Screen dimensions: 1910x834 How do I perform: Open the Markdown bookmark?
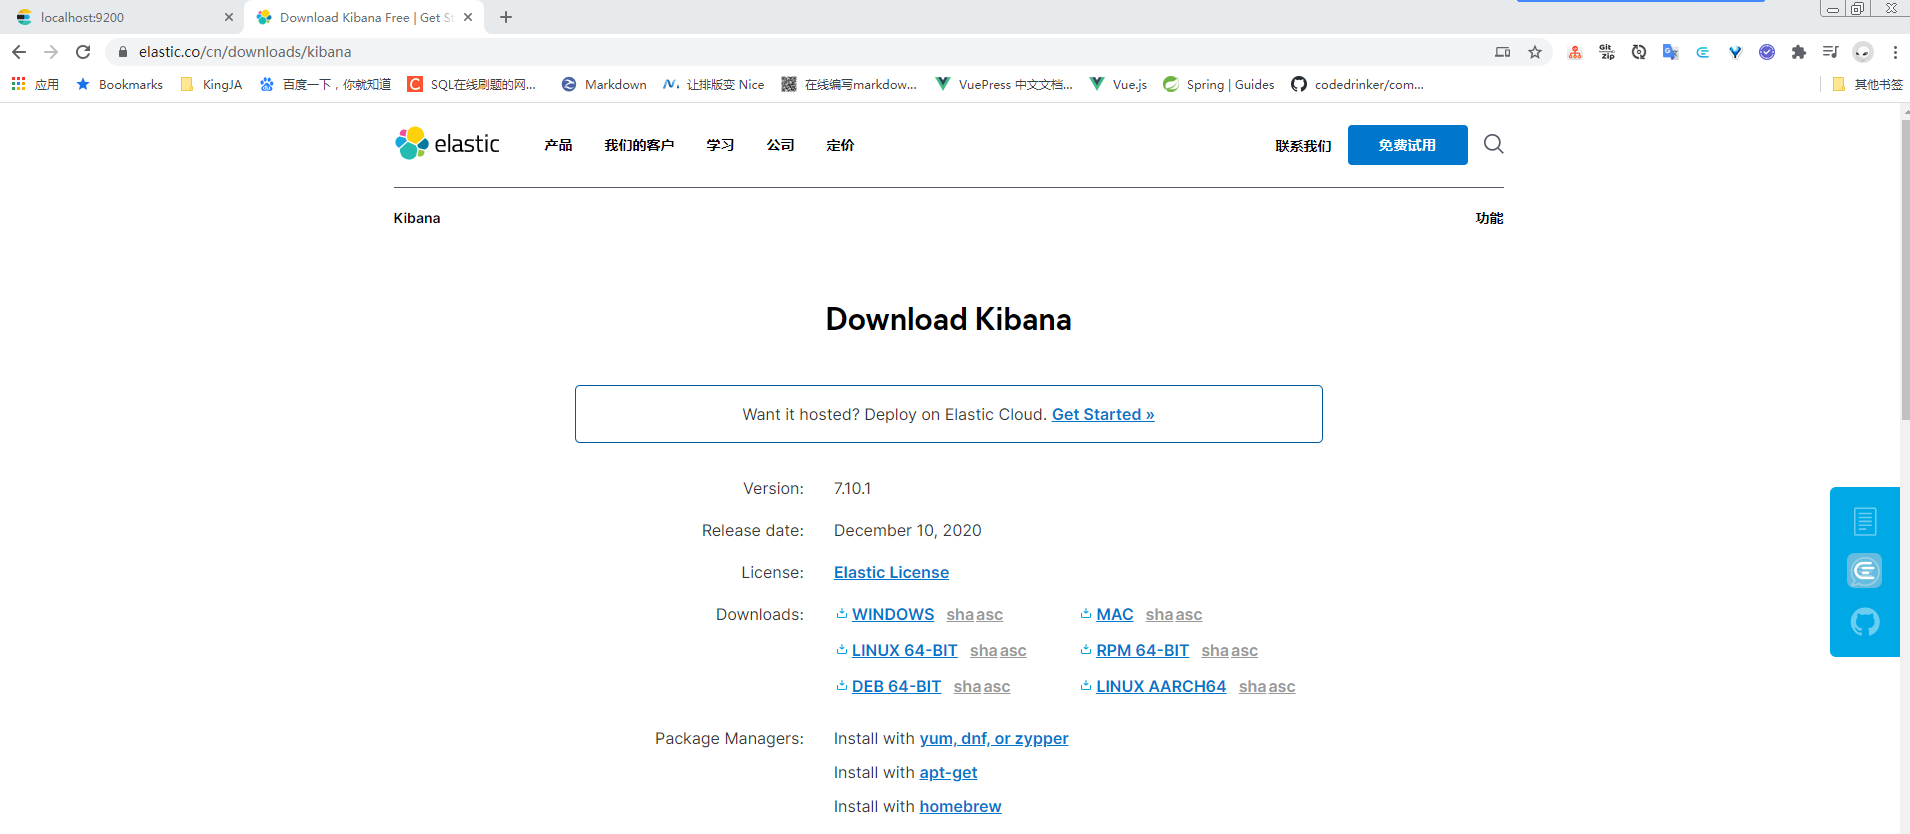(604, 84)
